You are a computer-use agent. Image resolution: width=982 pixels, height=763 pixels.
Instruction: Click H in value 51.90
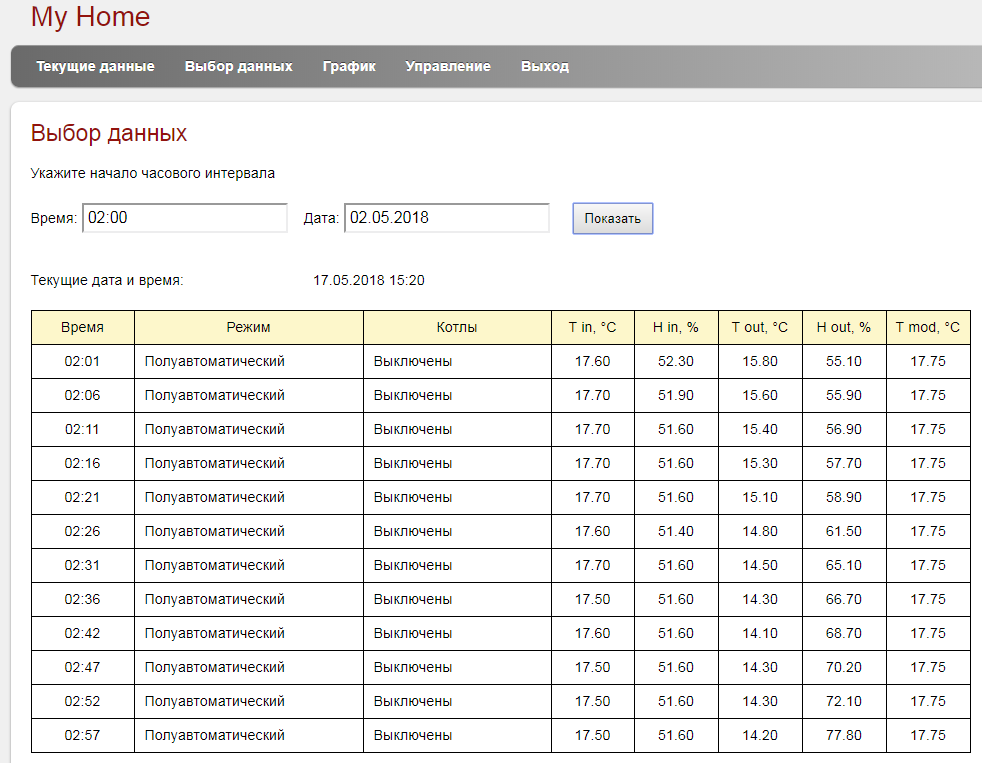tap(676, 395)
